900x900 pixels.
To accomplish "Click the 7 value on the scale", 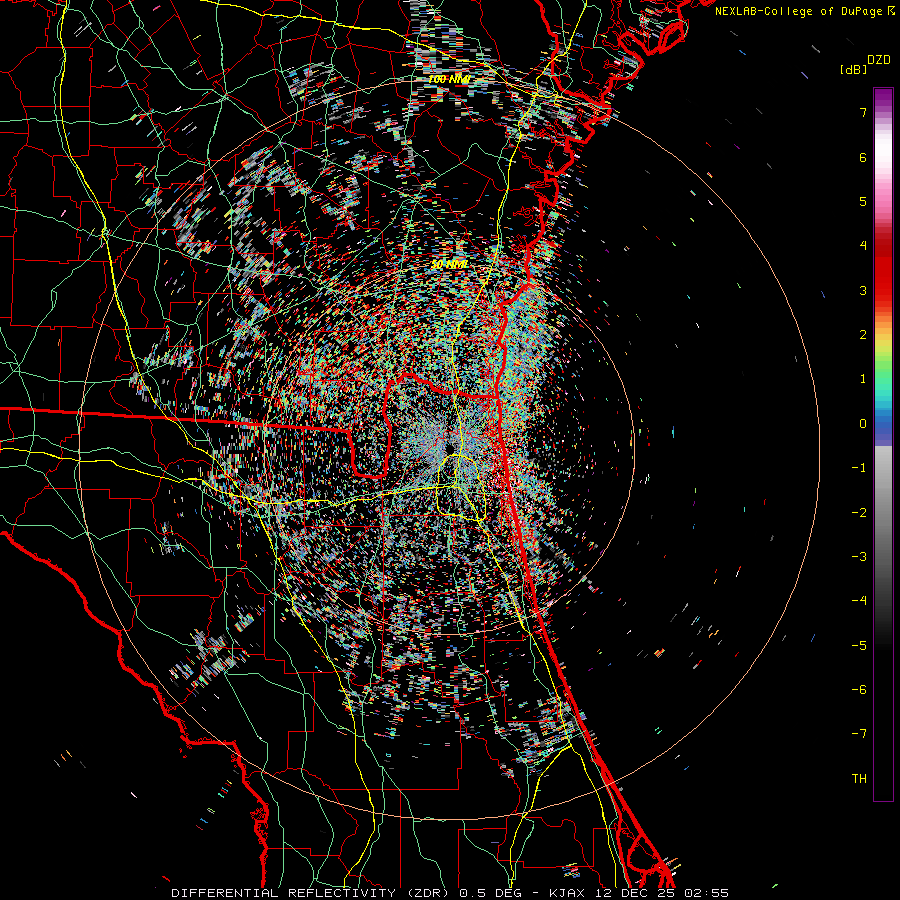I will 863,112.
